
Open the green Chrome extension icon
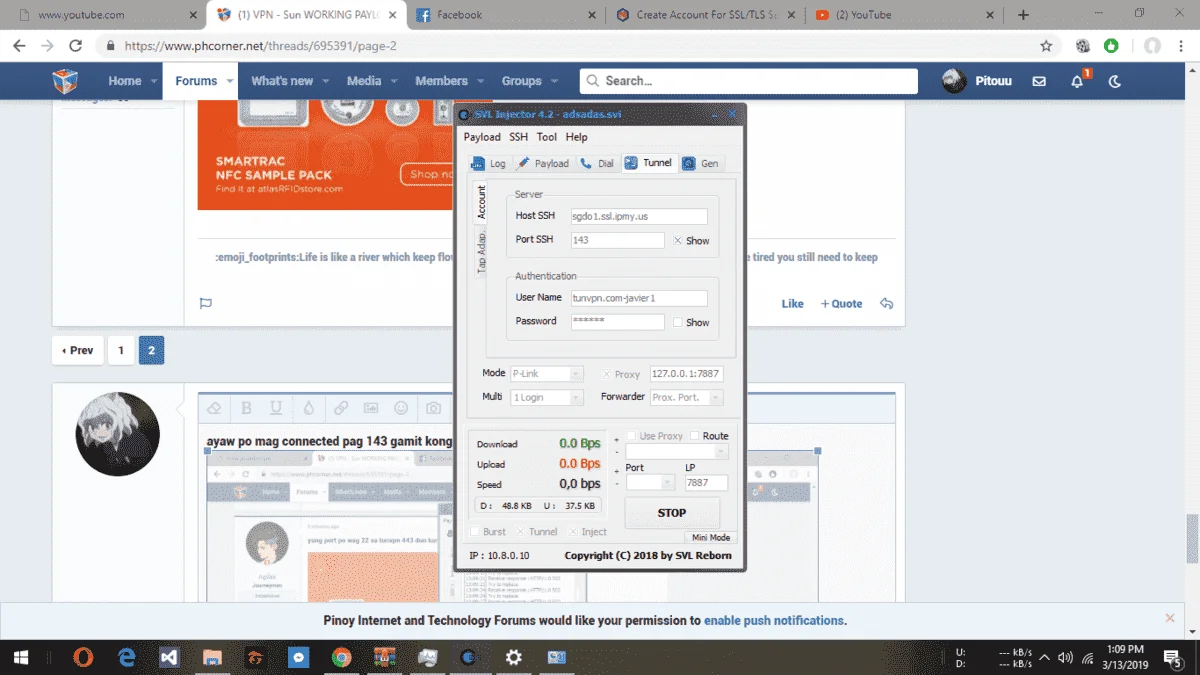pyautogui.click(x=1111, y=46)
